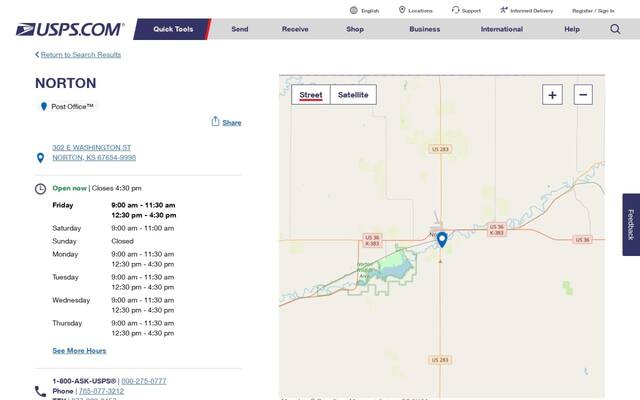
Task: Click the share upload icon
Action: (x=215, y=121)
